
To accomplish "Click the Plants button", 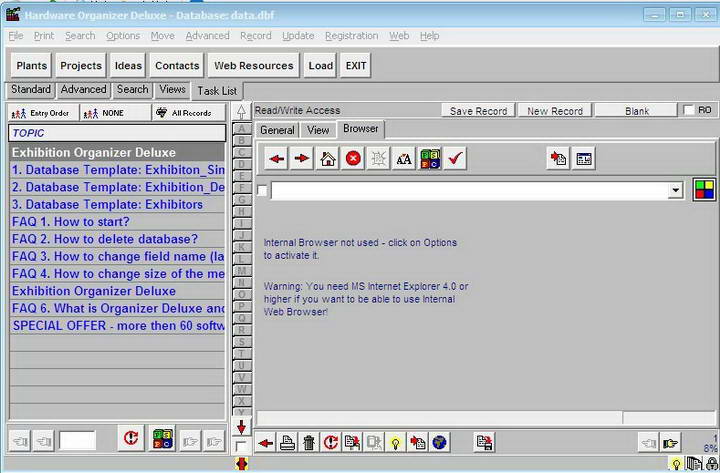I will click(x=32, y=66).
